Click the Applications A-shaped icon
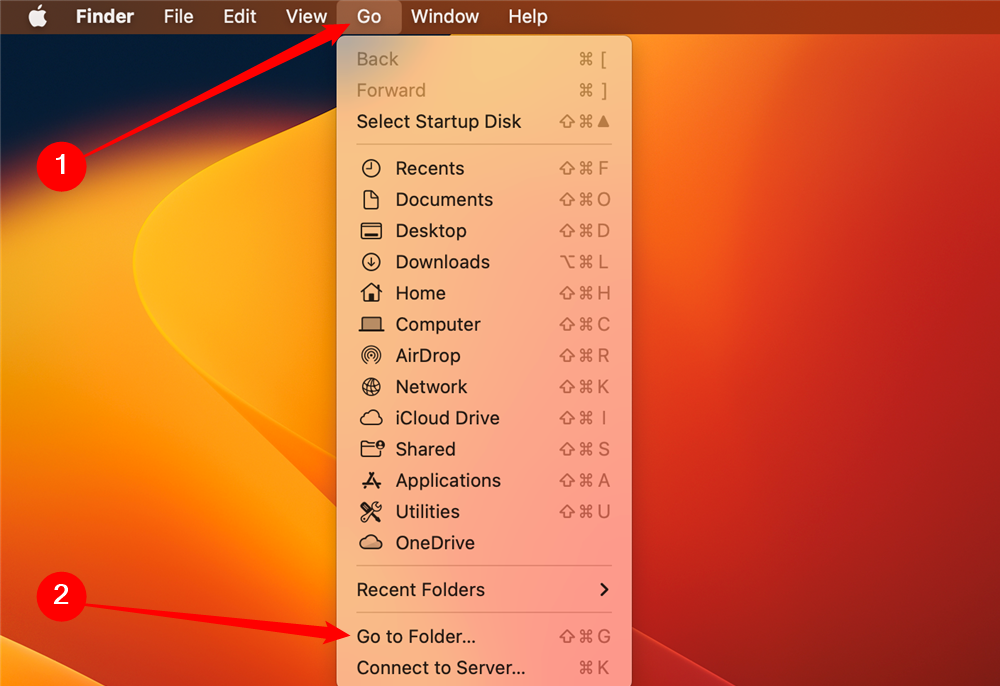The width and height of the screenshot is (1000, 686). 371,480
